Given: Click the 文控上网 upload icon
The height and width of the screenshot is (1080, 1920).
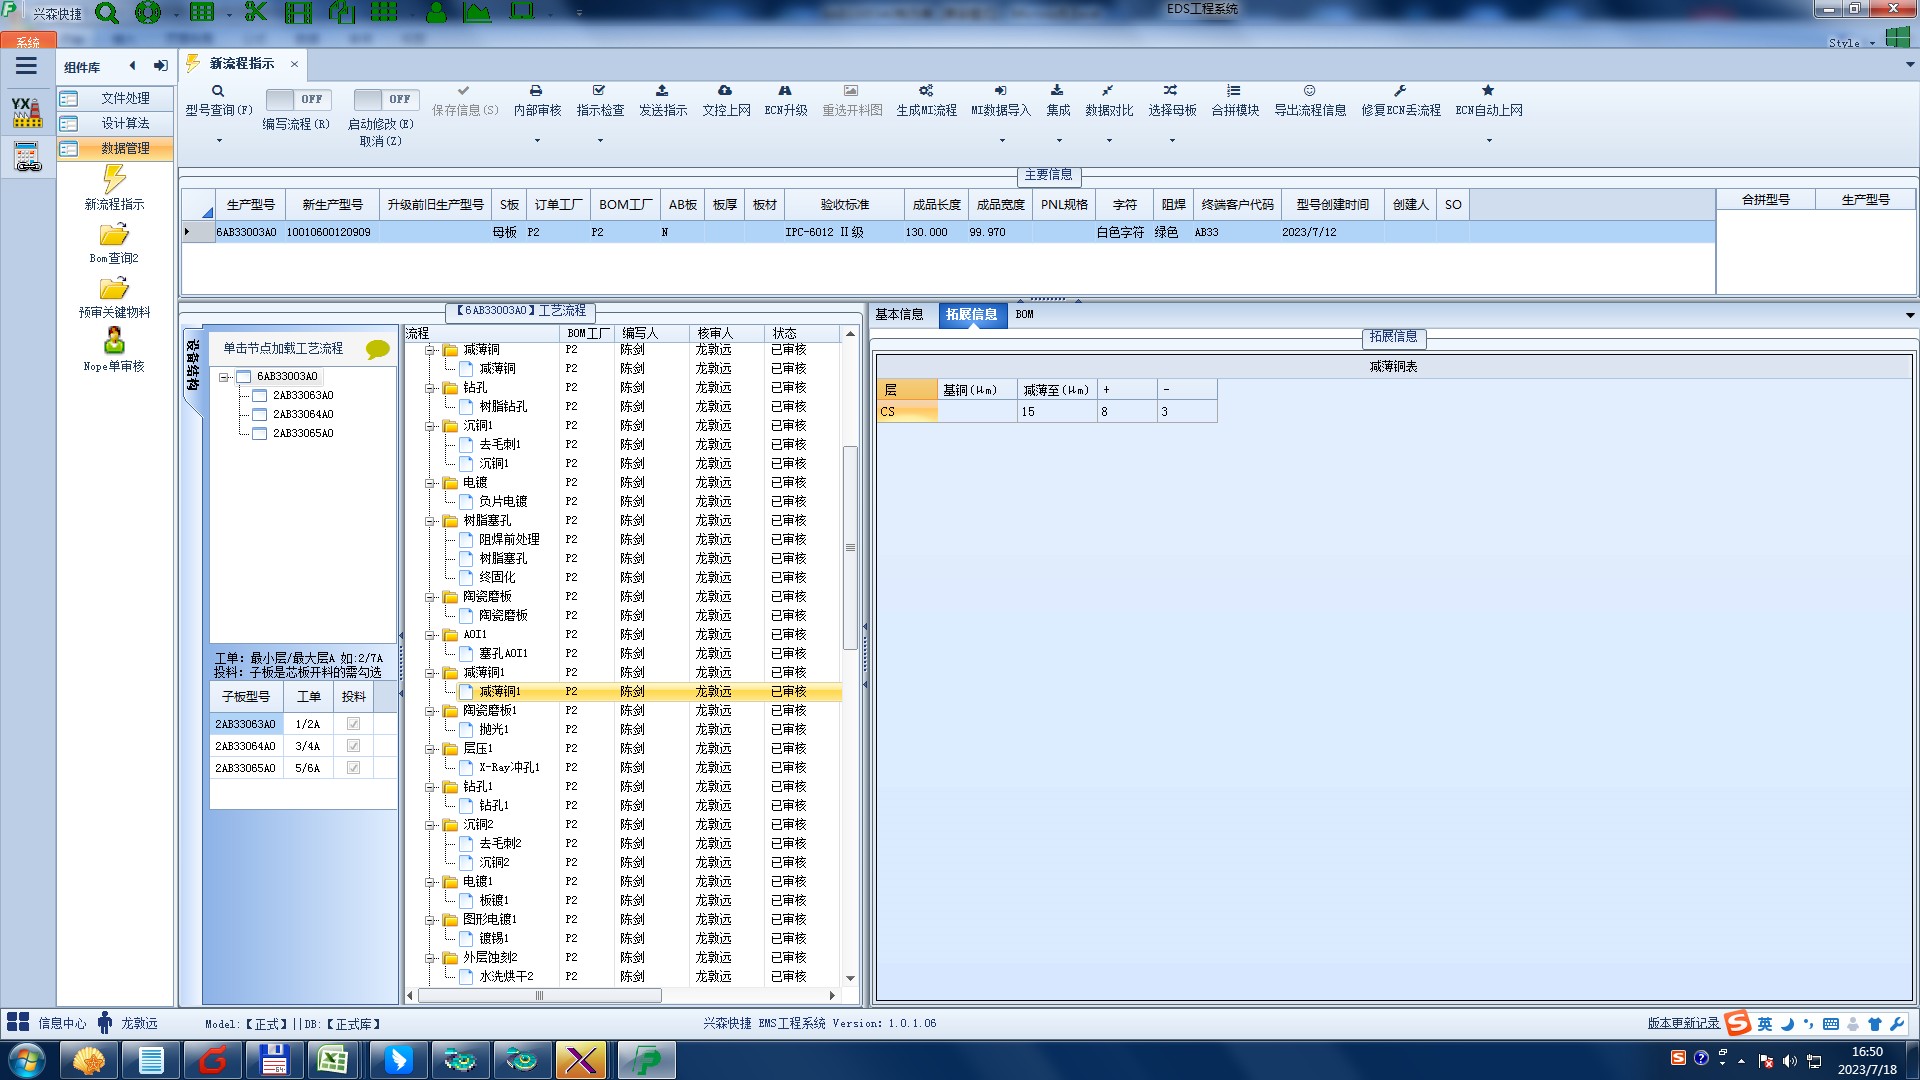Looking at the screenshot, I should pos(725,91).
